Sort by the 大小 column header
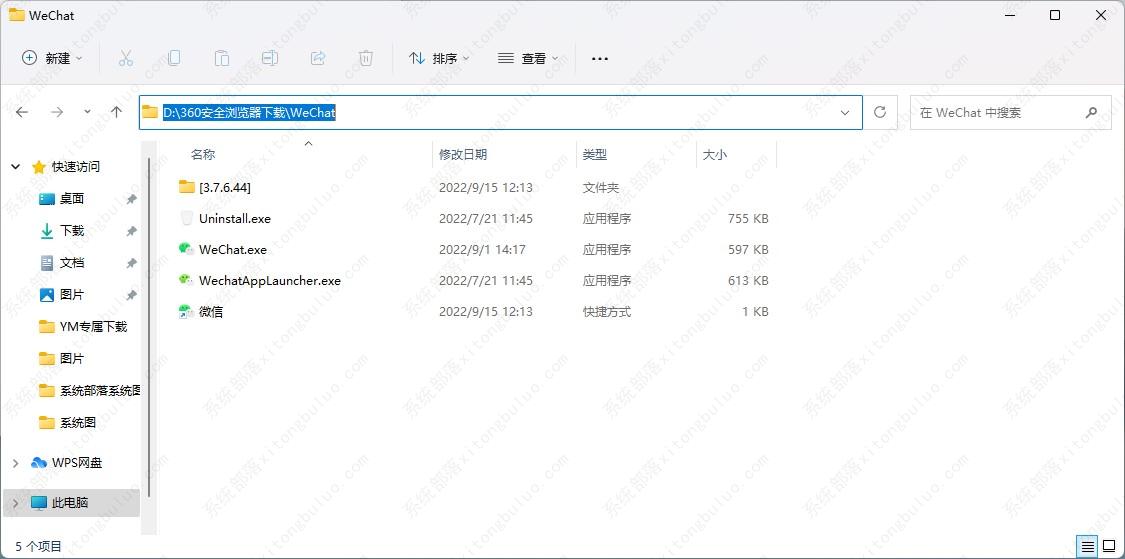 (715, 154)
